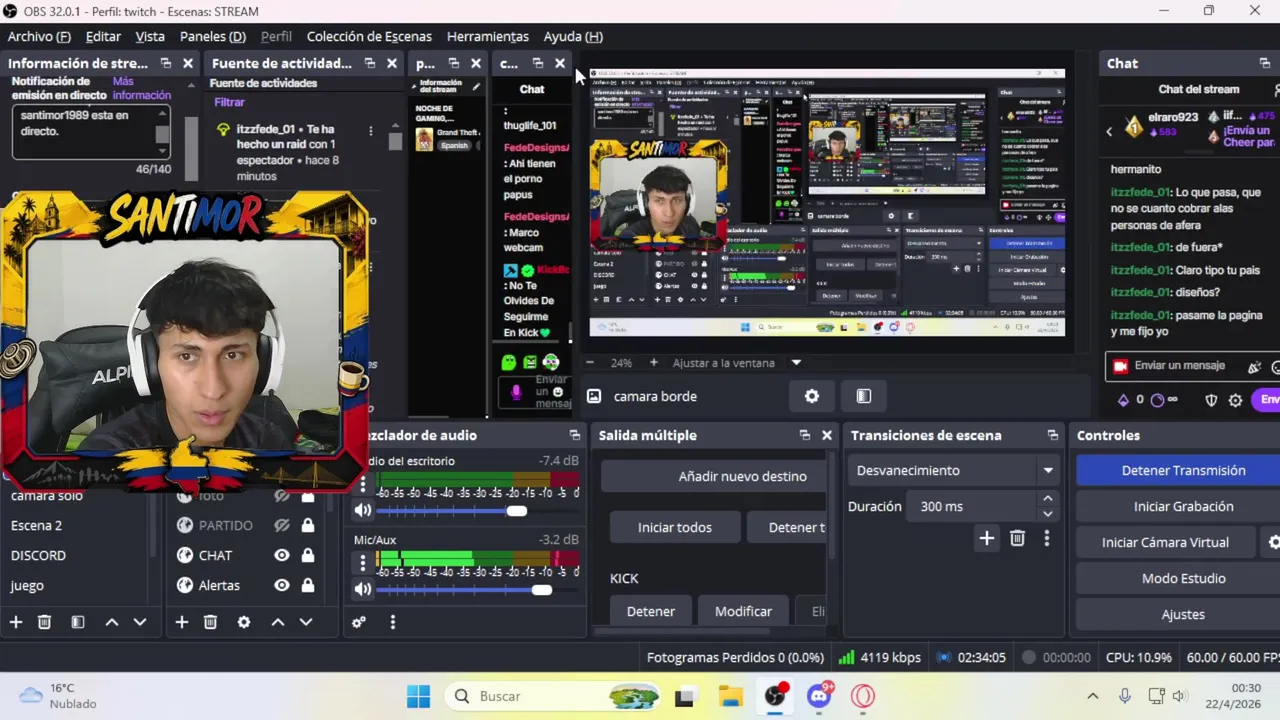The height and width of the screenshot is (720, 1280).
Task: Open source properties gear in Sources toolbar
Action: 244,622
